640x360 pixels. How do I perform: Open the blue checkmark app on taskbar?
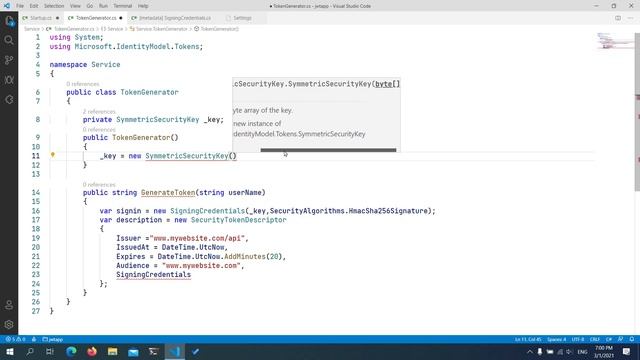coord(195,351)
